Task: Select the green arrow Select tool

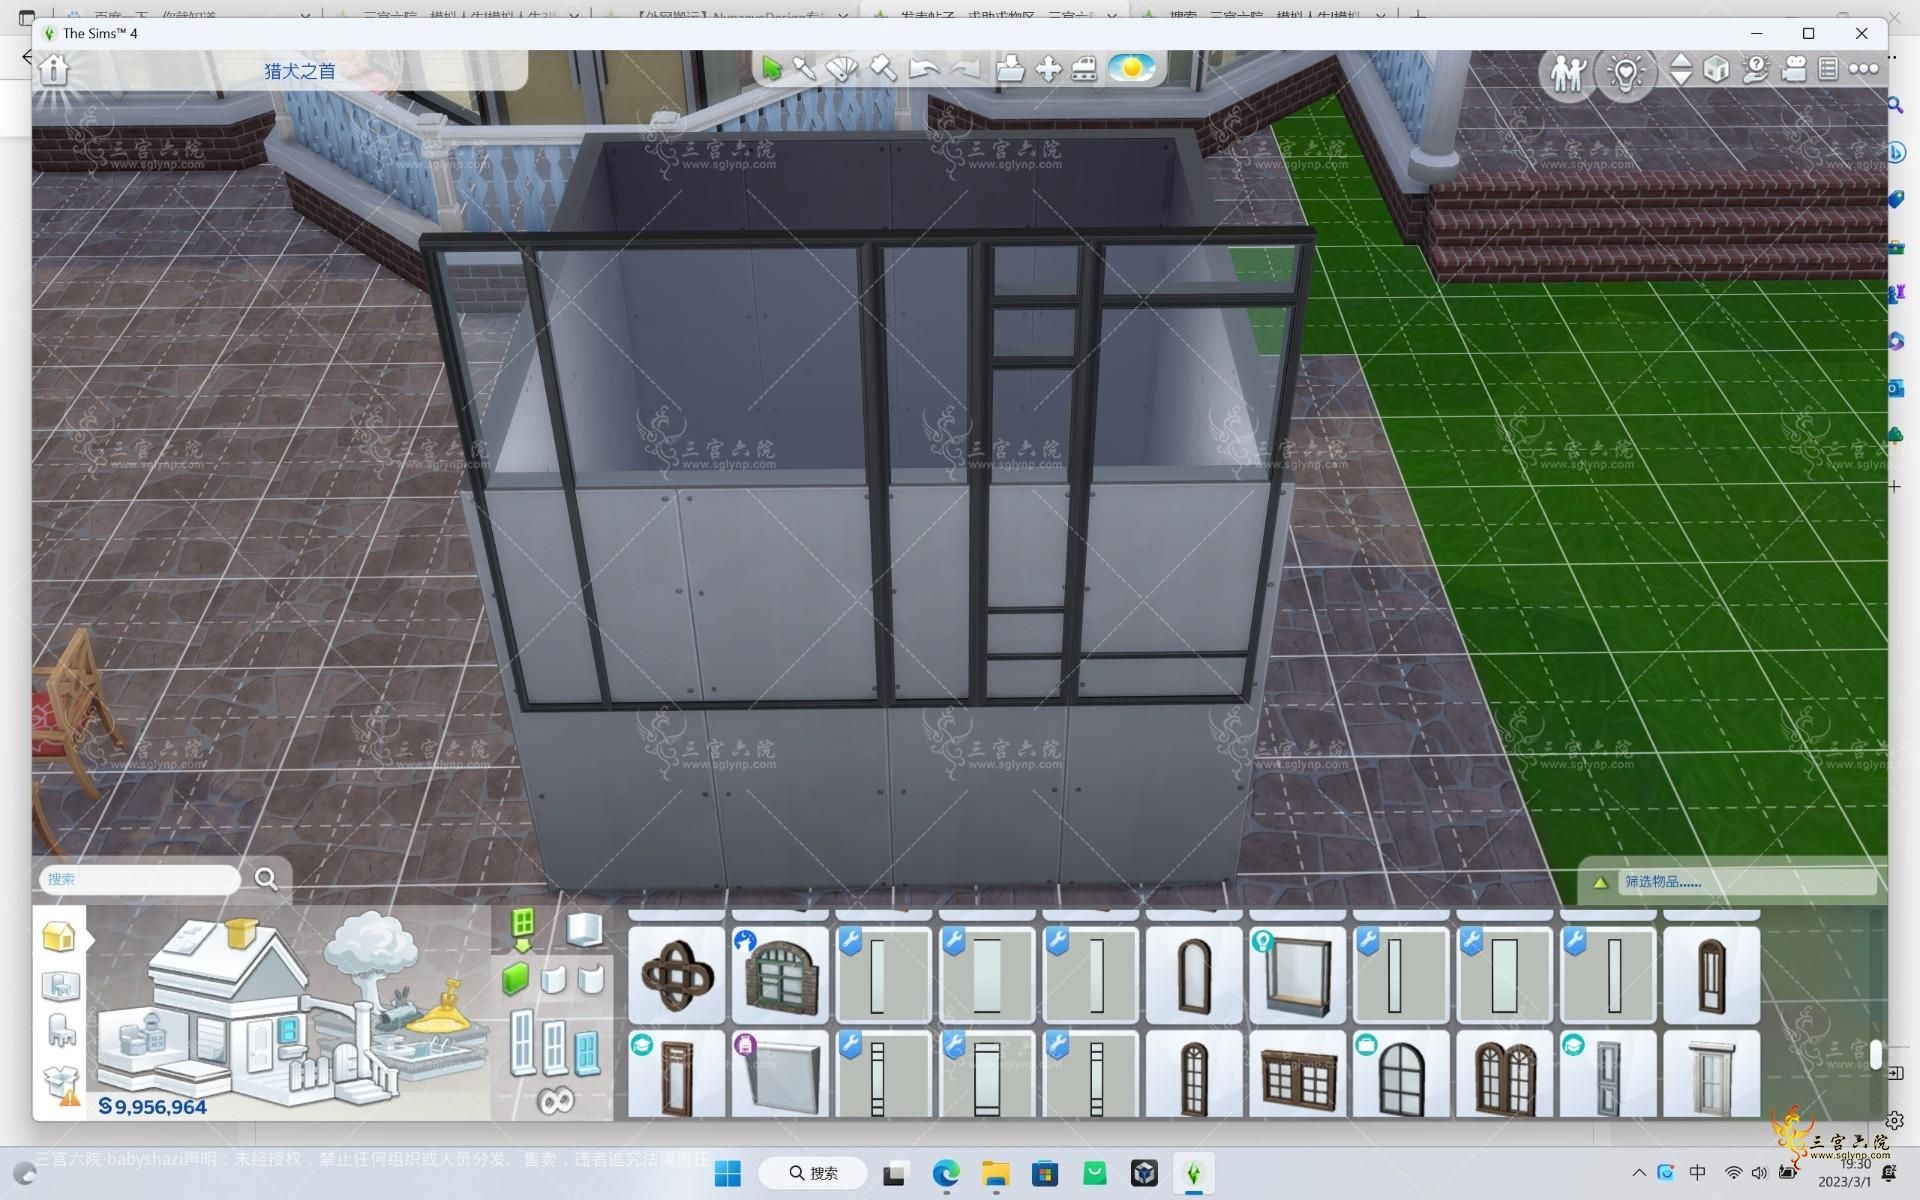Action: pos(771,68)
